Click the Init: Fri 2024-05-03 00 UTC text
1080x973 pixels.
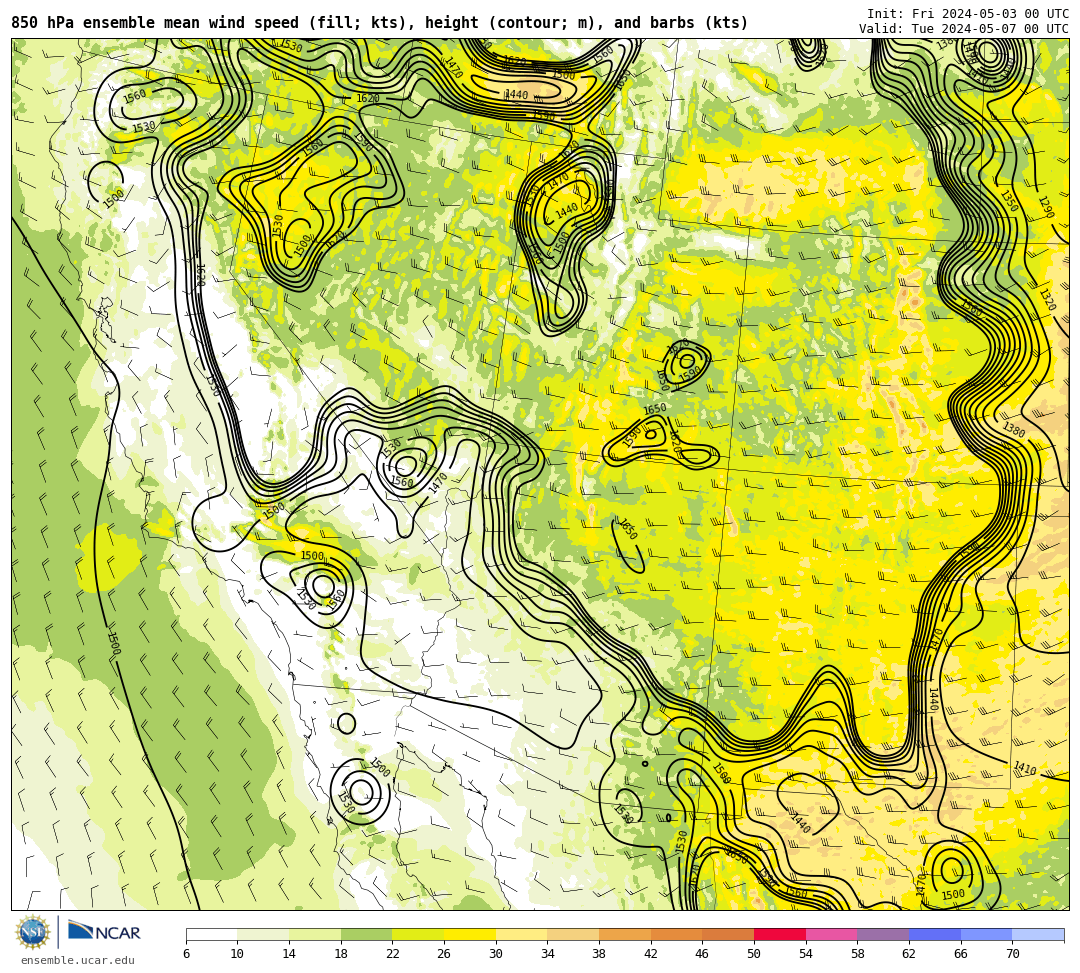(968, 14)
